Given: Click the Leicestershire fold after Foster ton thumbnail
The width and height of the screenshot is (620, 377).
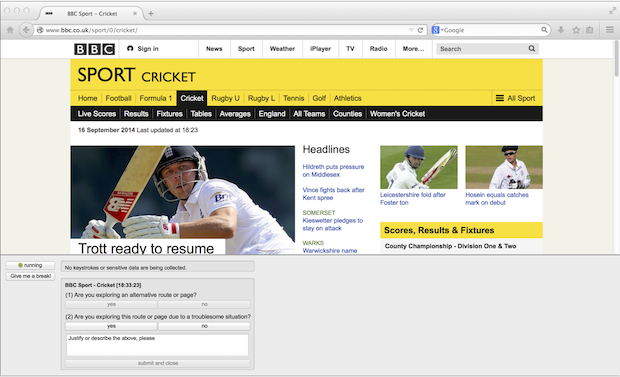Looking at the screenshot, I should pyautogui.click(x=419, y=167).
